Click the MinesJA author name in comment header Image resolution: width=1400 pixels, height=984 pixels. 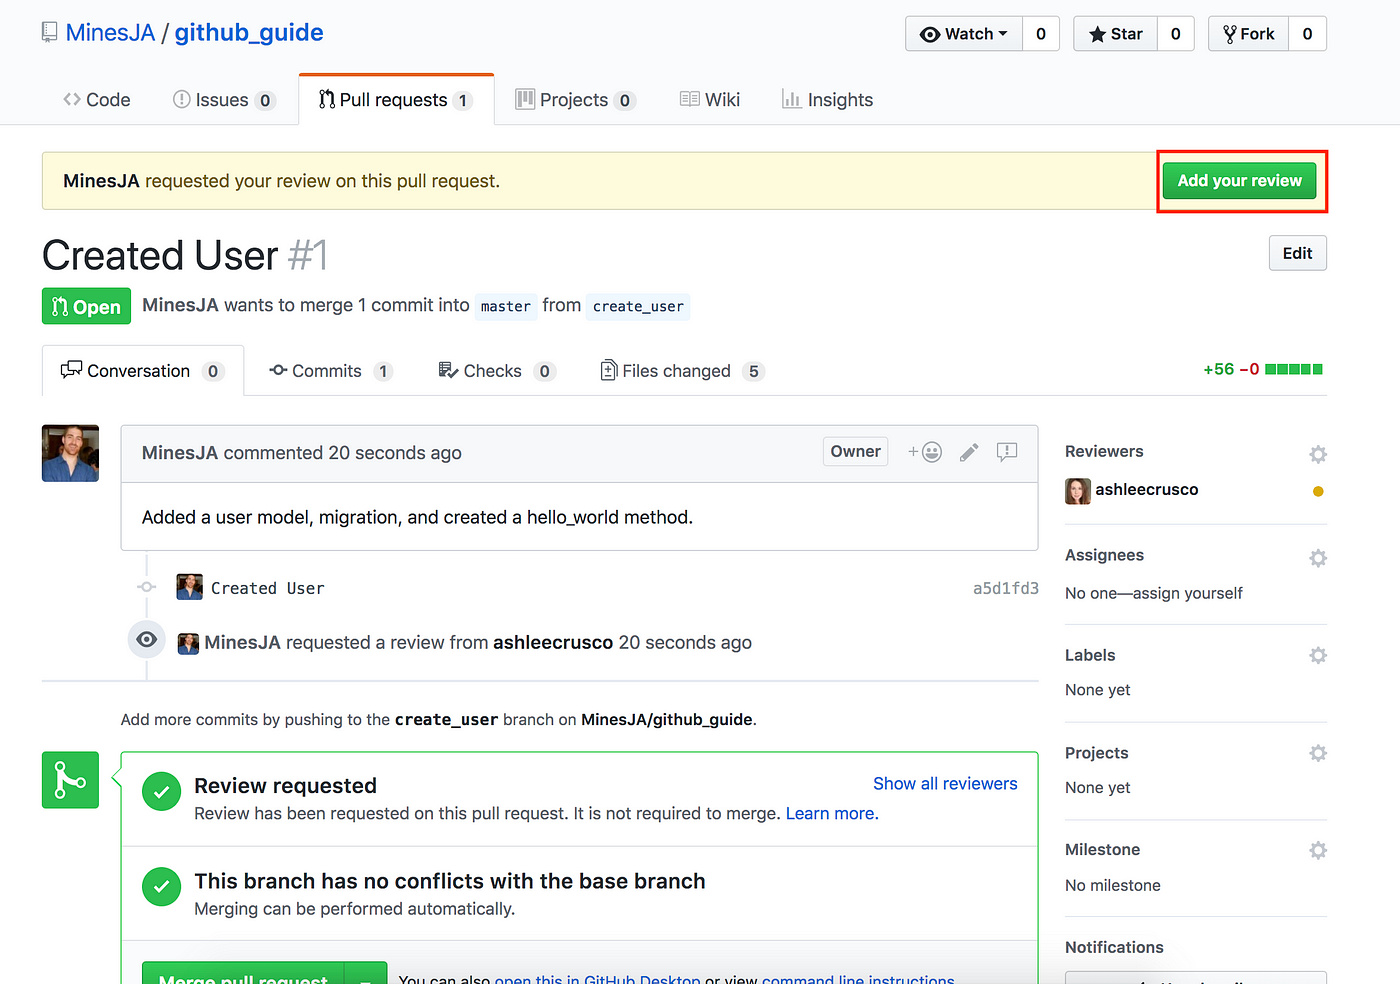pos(180,453)
